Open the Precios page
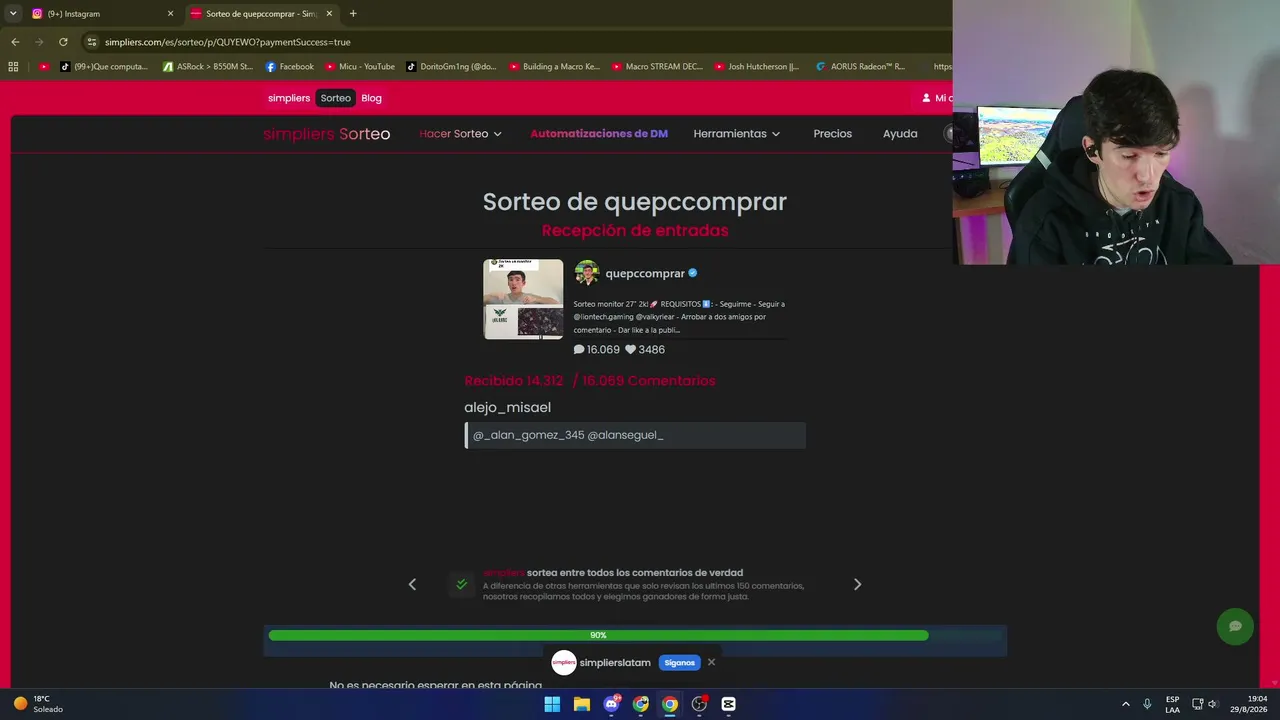Image resolution: width=1280 pixels, height=720 pixels. click(x=833, y=134)
